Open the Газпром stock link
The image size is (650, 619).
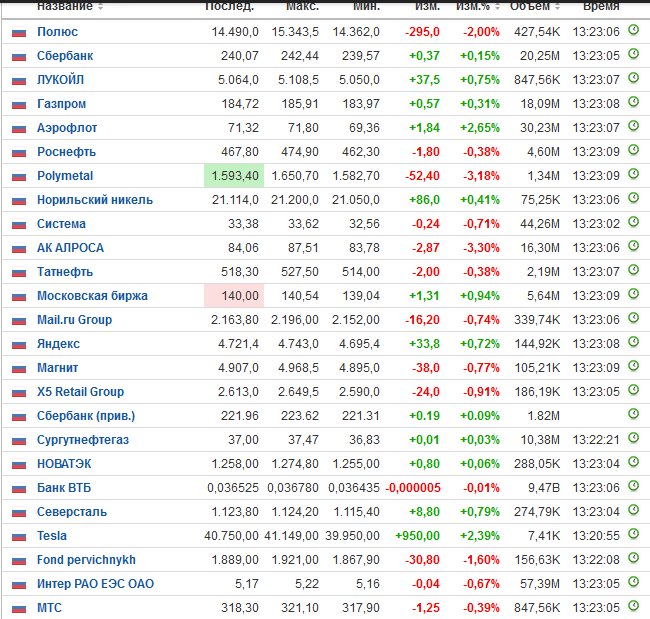62,104
